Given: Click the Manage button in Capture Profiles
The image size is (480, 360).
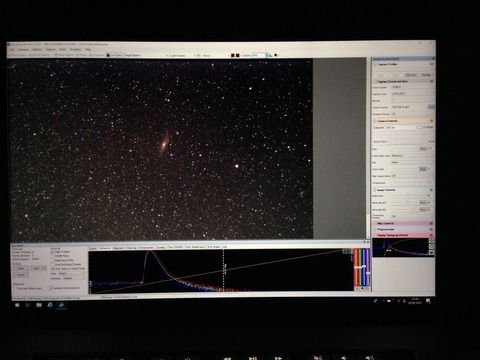Looking at the screenshot, I should (x=426, y=75).
